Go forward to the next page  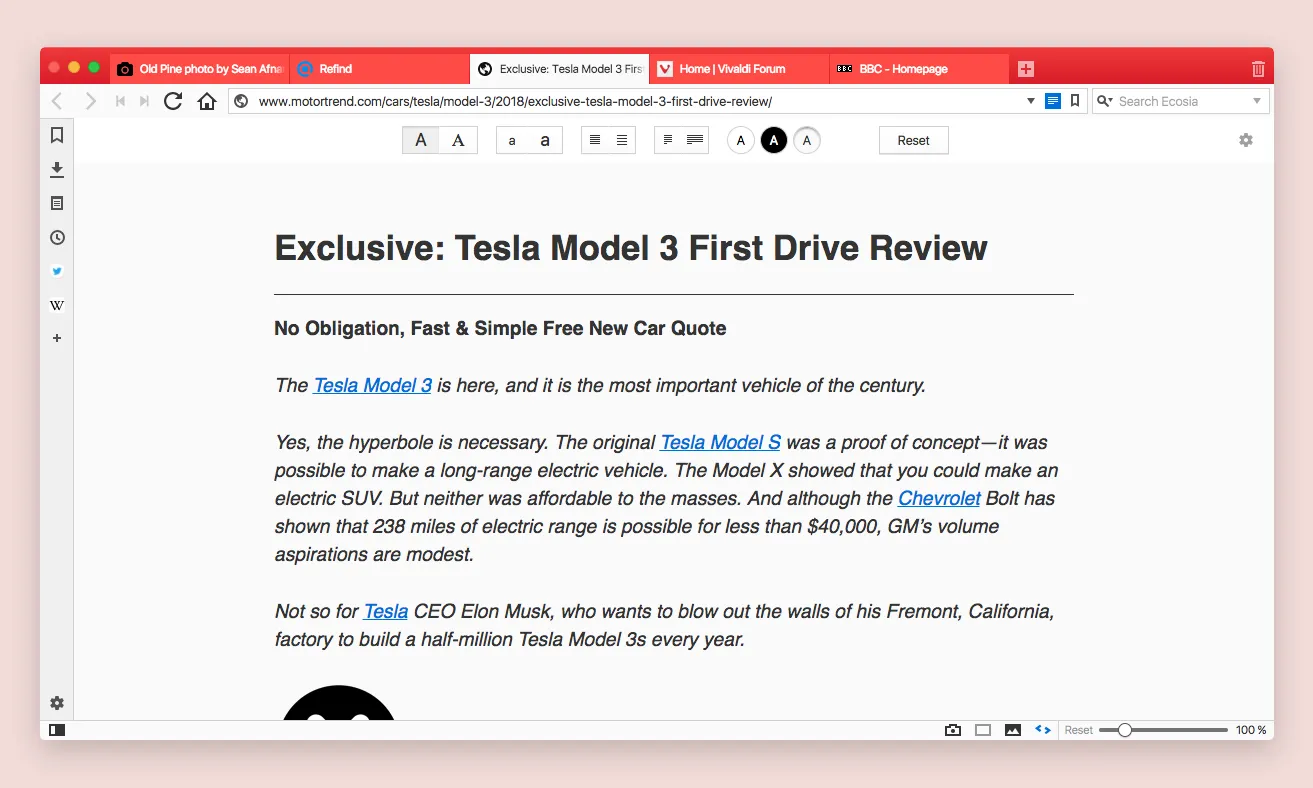(90, 101)
